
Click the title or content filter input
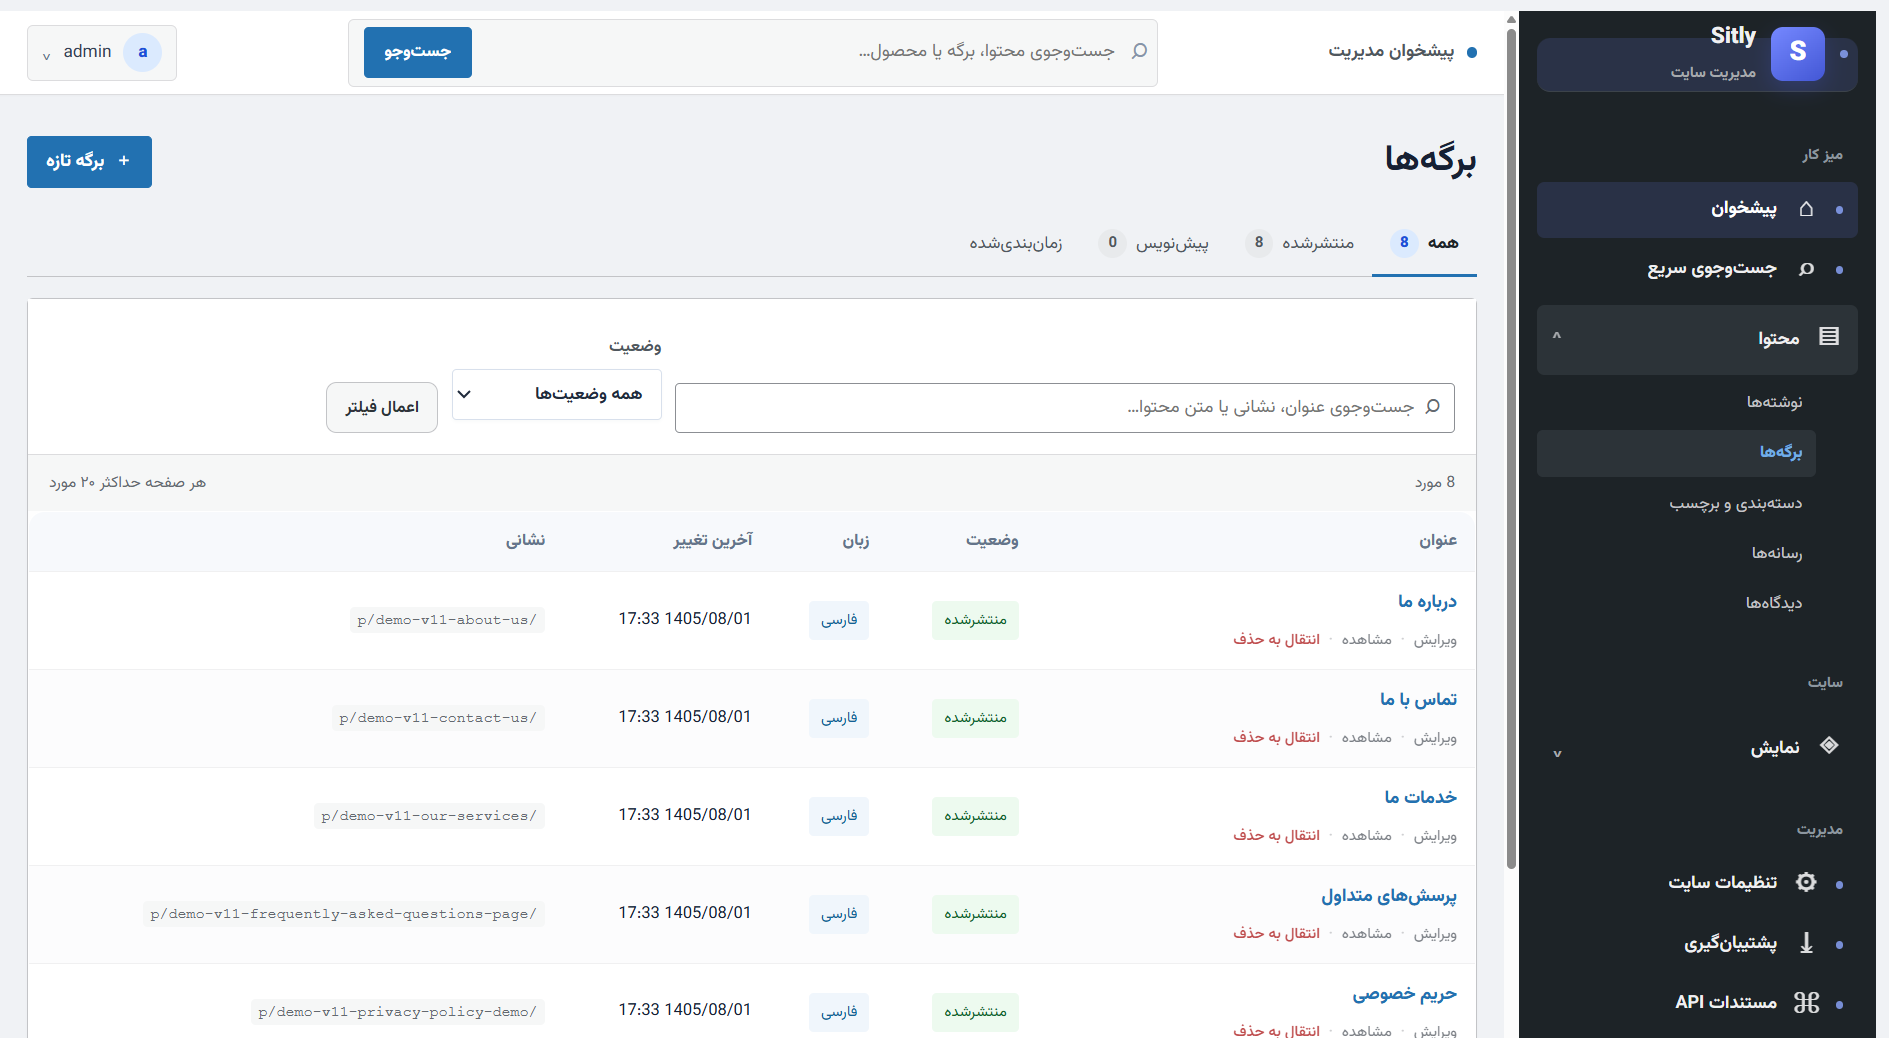(1065, 408)
